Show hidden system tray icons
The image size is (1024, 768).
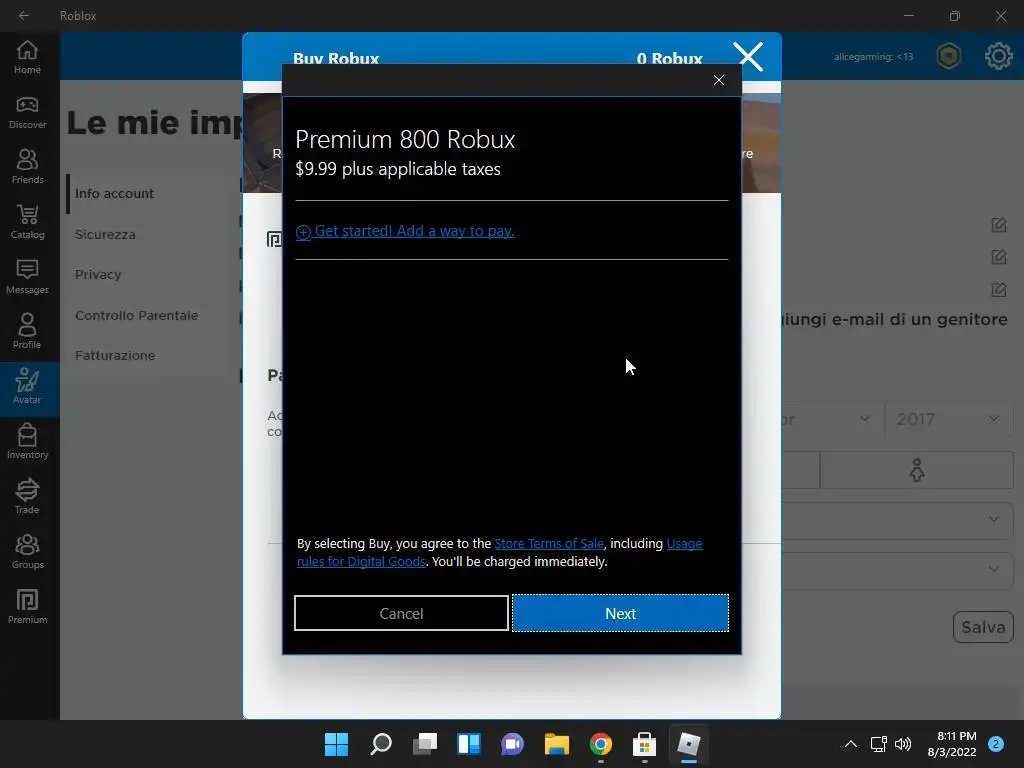click(850, 744)
